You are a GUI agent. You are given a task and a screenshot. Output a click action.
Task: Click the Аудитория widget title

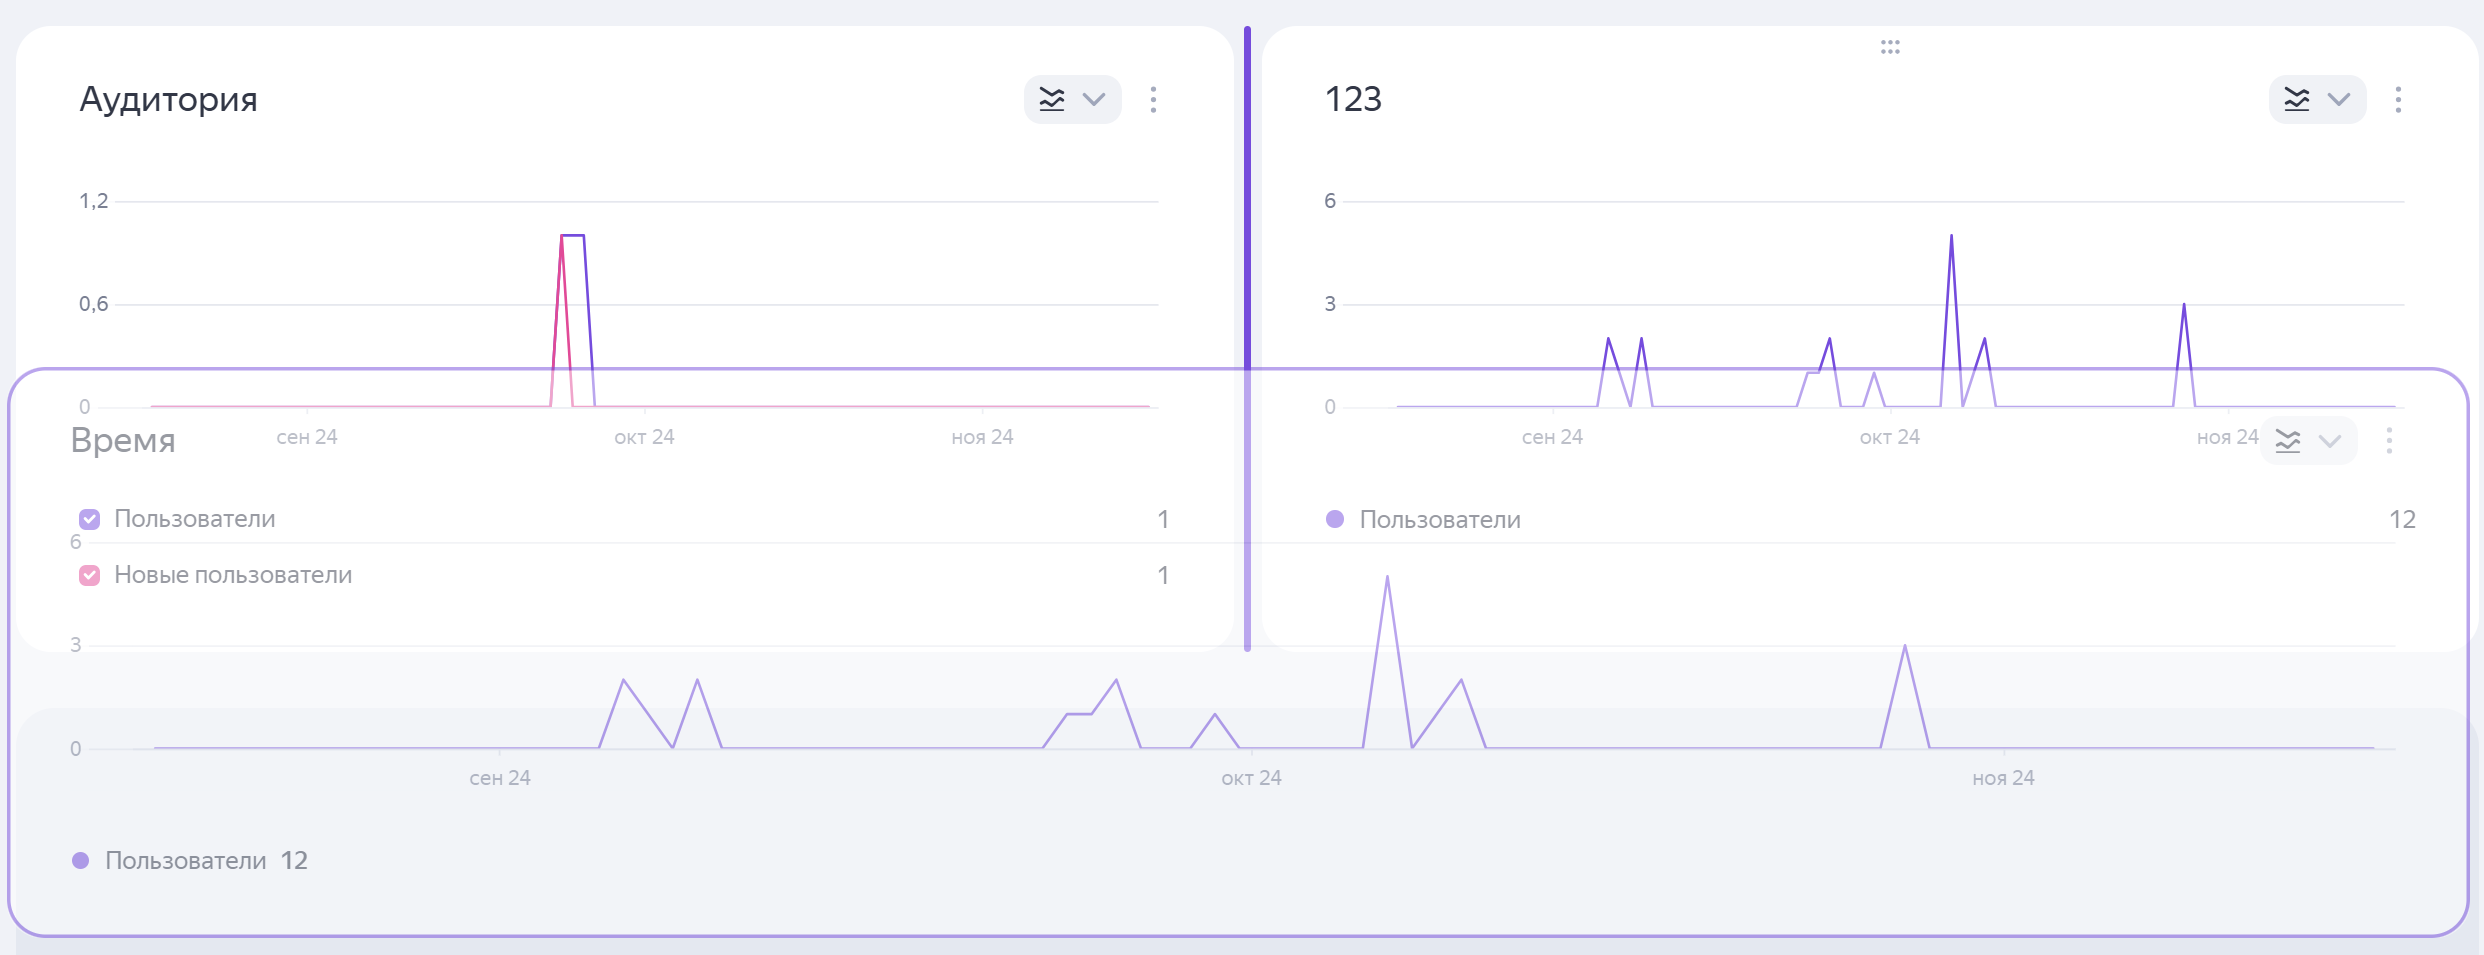(x=168, y=99)
